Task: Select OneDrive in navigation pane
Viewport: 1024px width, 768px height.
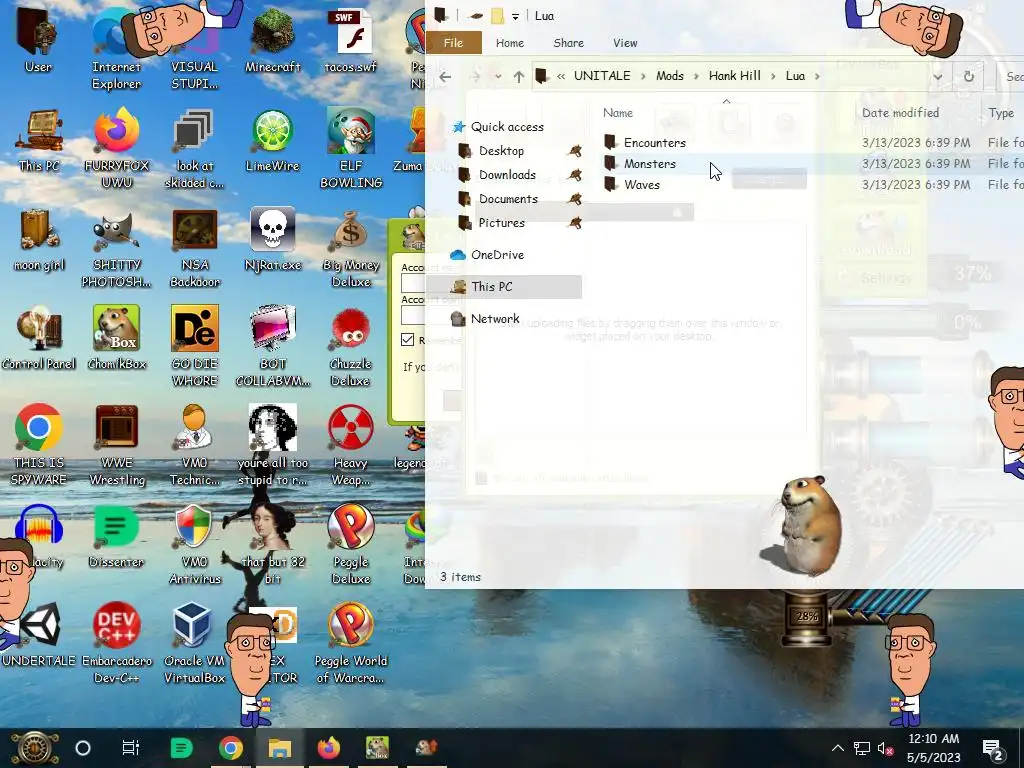Action: tap(497, 255)
